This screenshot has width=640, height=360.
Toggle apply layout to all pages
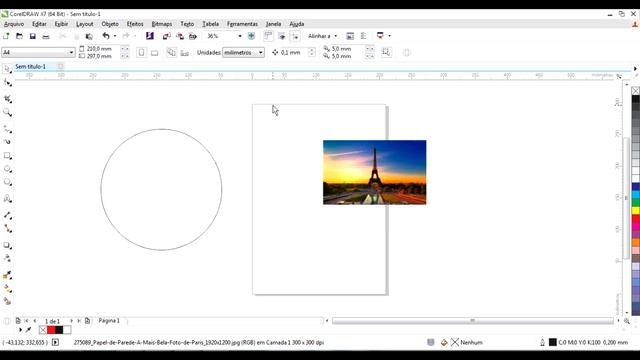[x=171, y=53]
